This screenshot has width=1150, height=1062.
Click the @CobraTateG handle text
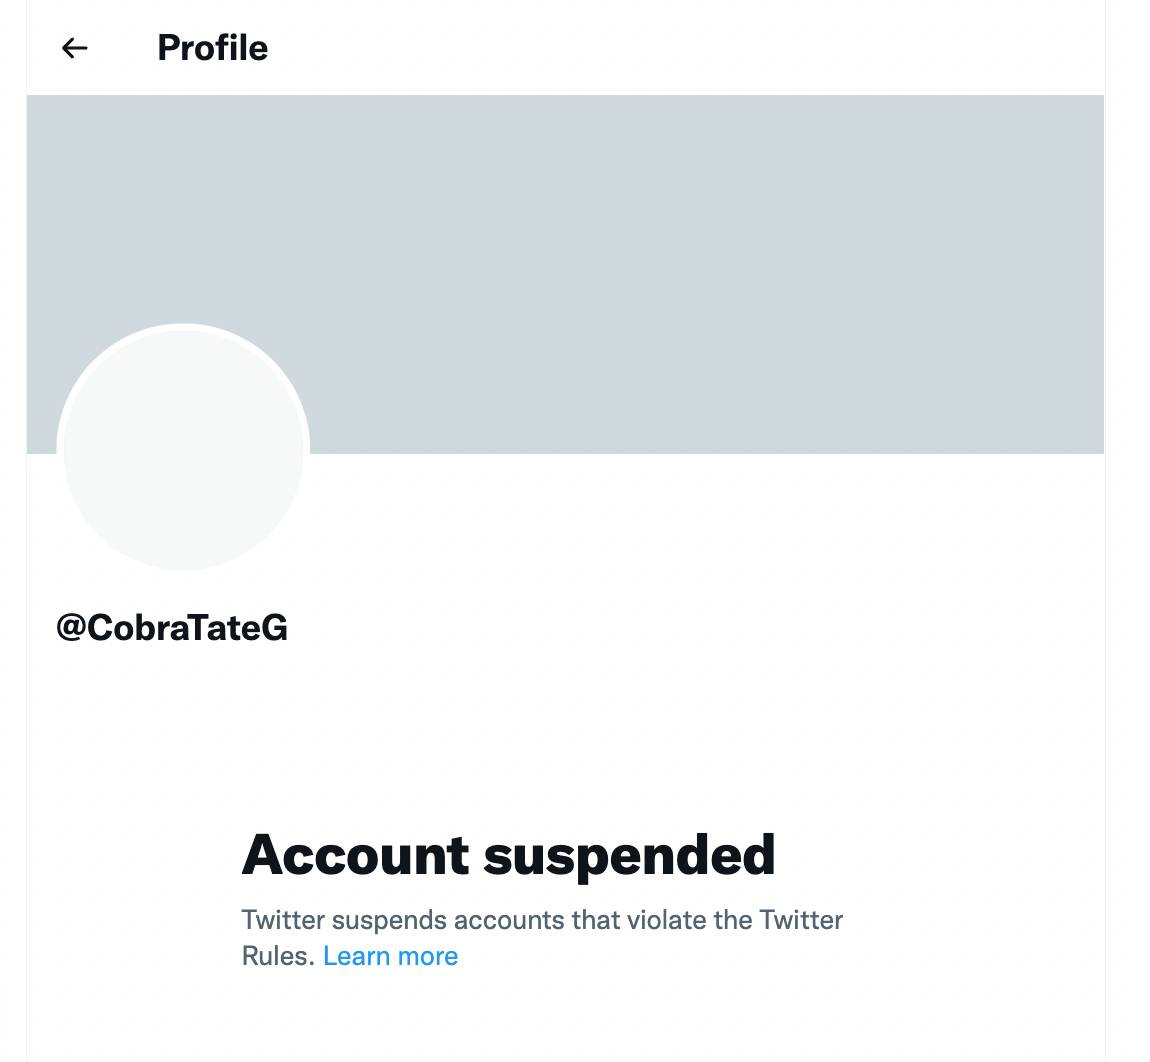tap(172, 628)
